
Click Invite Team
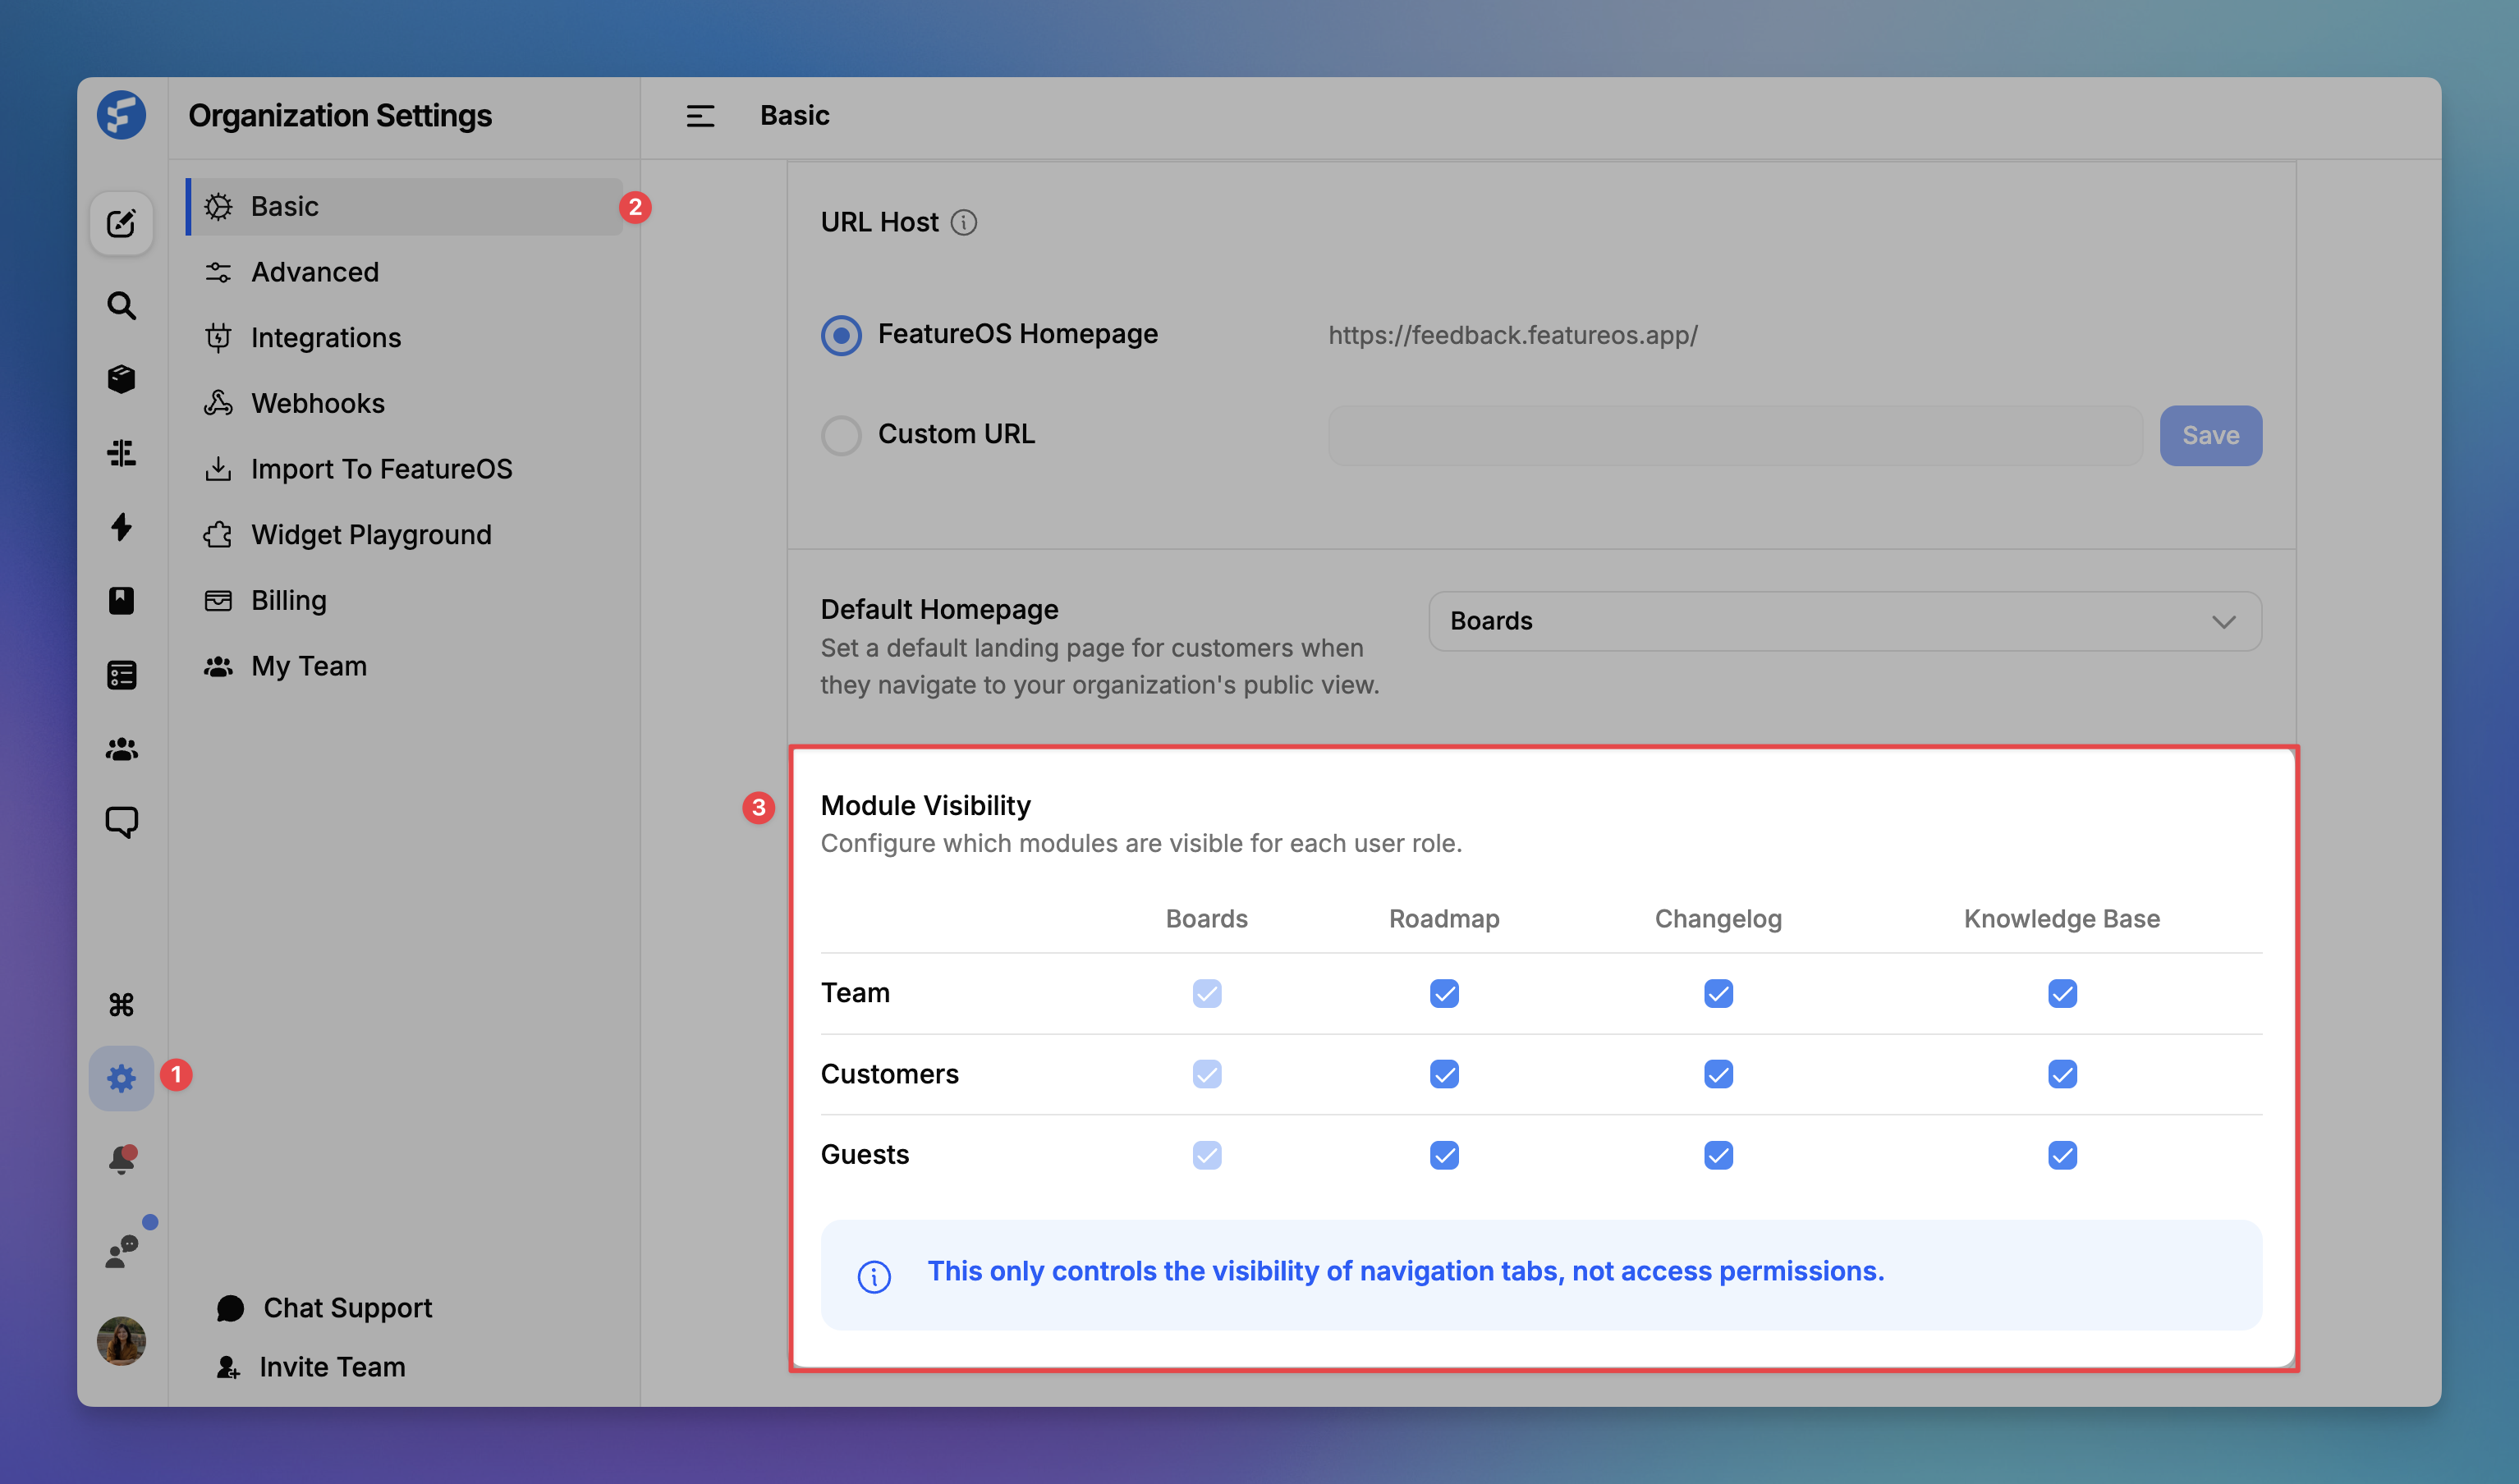[x=311, y=1367]
